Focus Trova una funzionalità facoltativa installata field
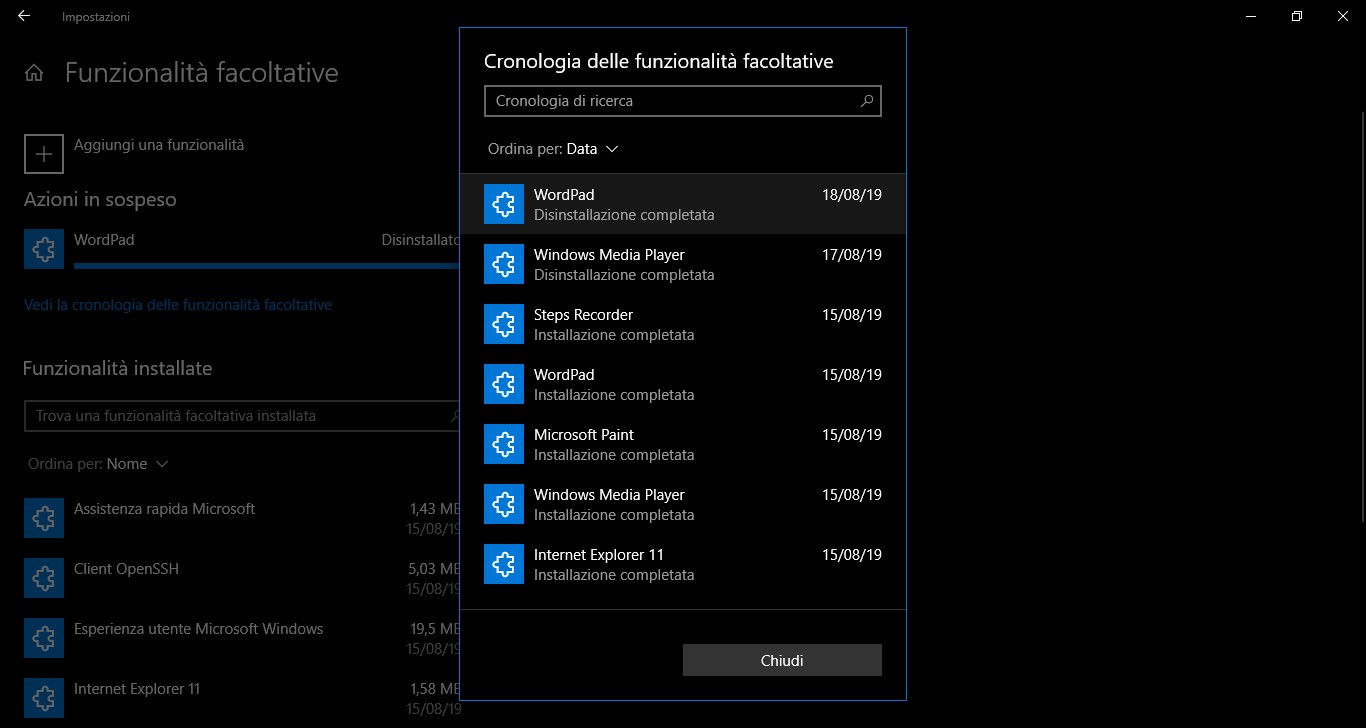This screenshot has width=1366, height=728. pos(241,416)
